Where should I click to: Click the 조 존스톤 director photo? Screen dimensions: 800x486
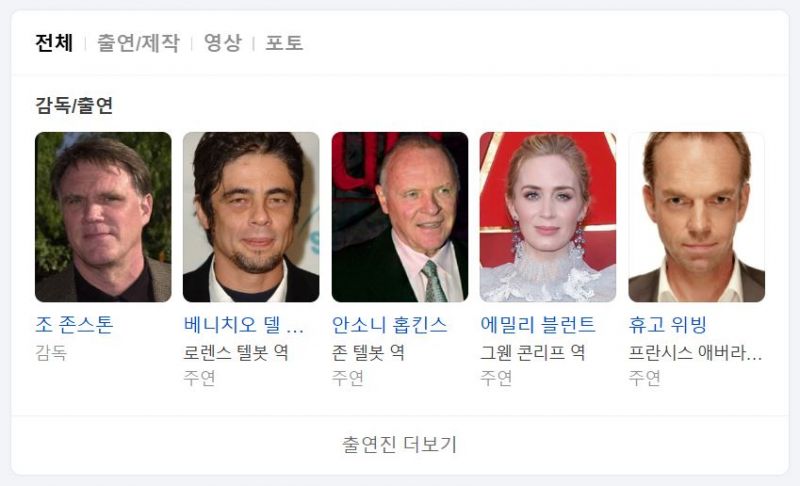tap(103, 217)
